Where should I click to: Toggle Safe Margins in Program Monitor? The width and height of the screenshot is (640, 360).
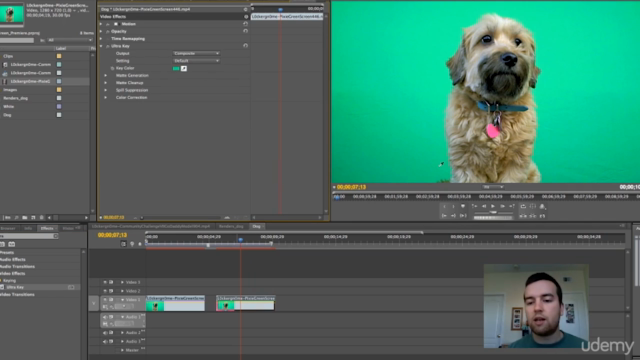tap(533, 207)
